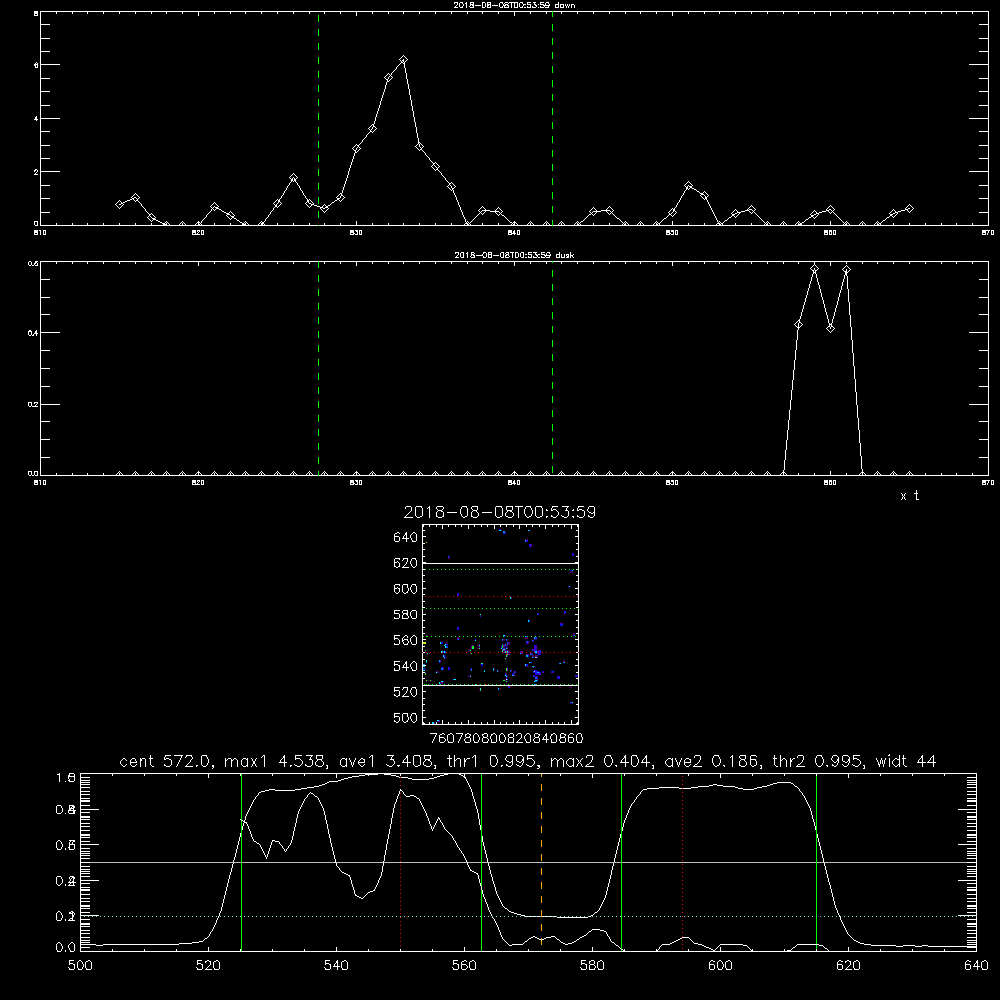Select the "max1 4.538" value in the stats line

pos(276,761)
